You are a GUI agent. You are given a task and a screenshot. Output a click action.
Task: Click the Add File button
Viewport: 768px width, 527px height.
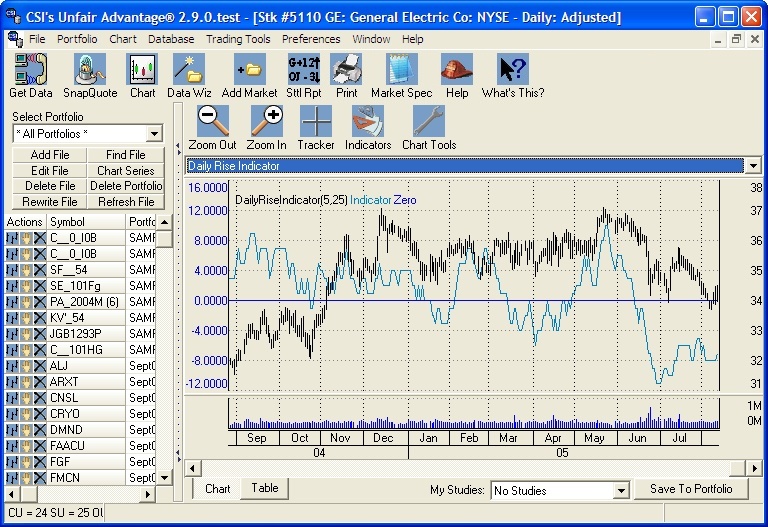50,155
